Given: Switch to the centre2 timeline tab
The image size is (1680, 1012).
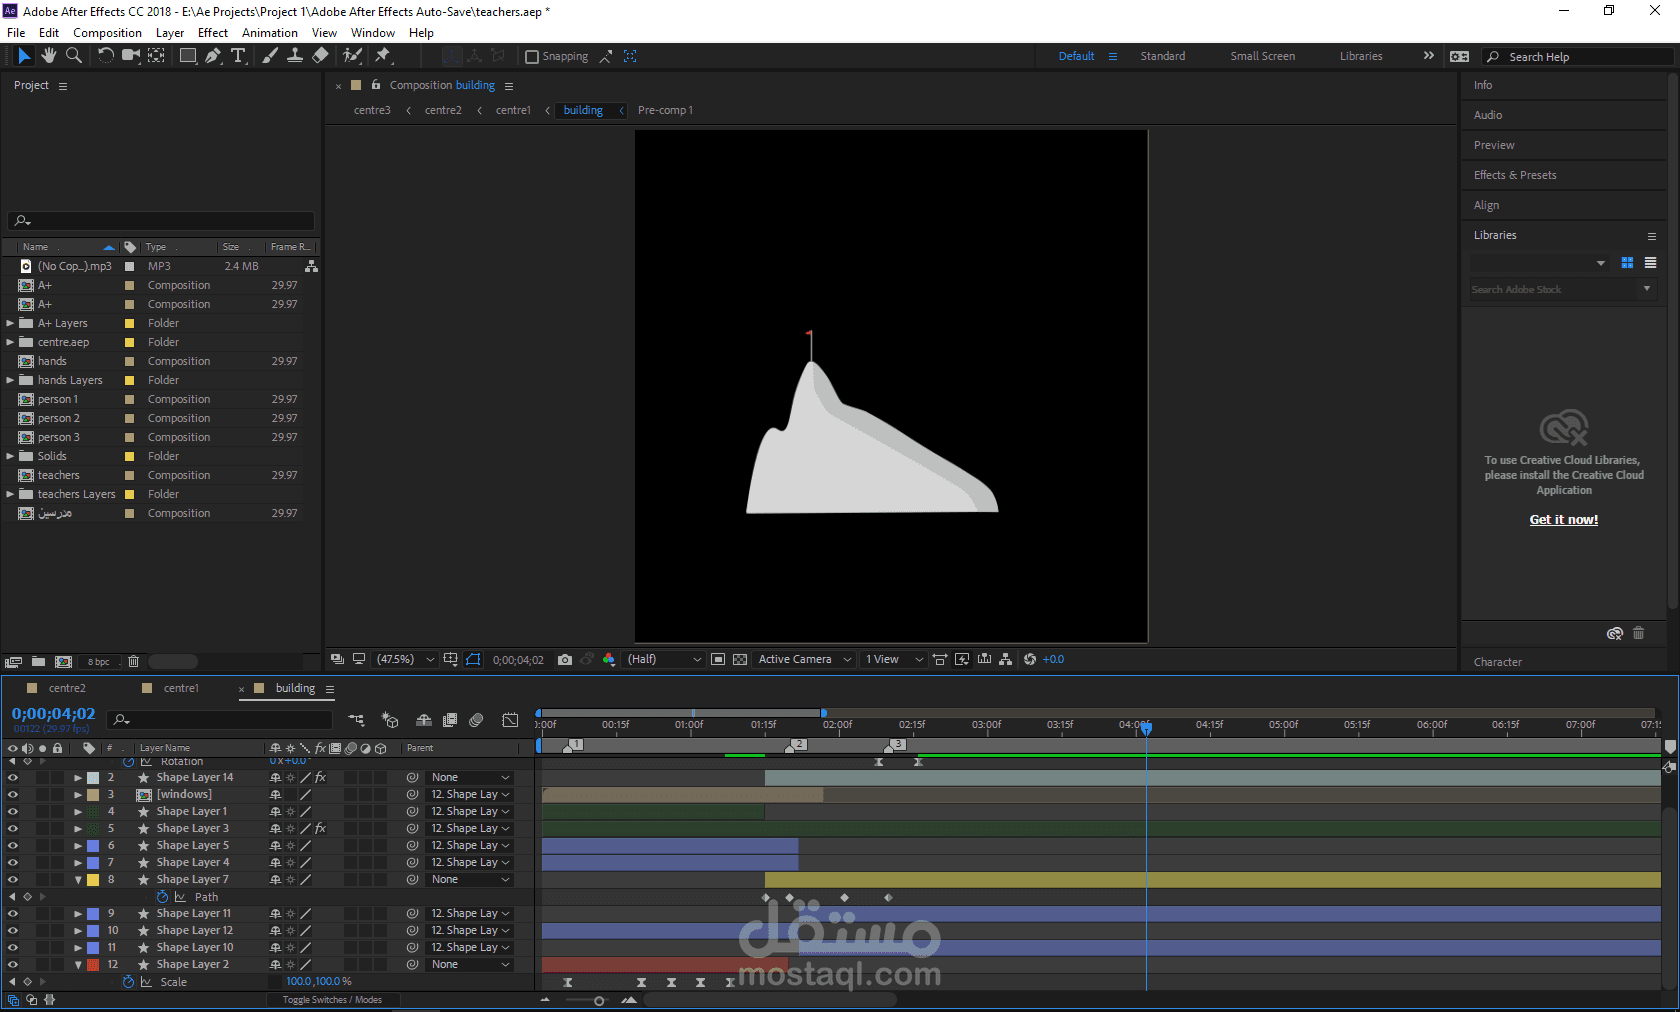Looking at the screenshot, I should point(67,688).
